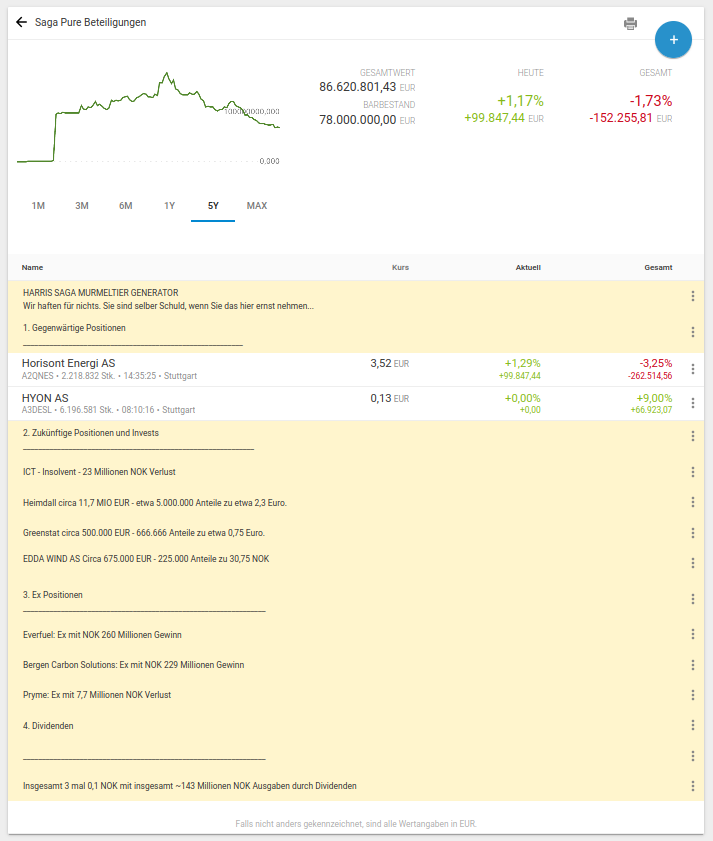The width and height of the screenshot is (713, 841).
Task: Click the Greenstat circa 500.000 EUR note
Action: pos(144,533)
